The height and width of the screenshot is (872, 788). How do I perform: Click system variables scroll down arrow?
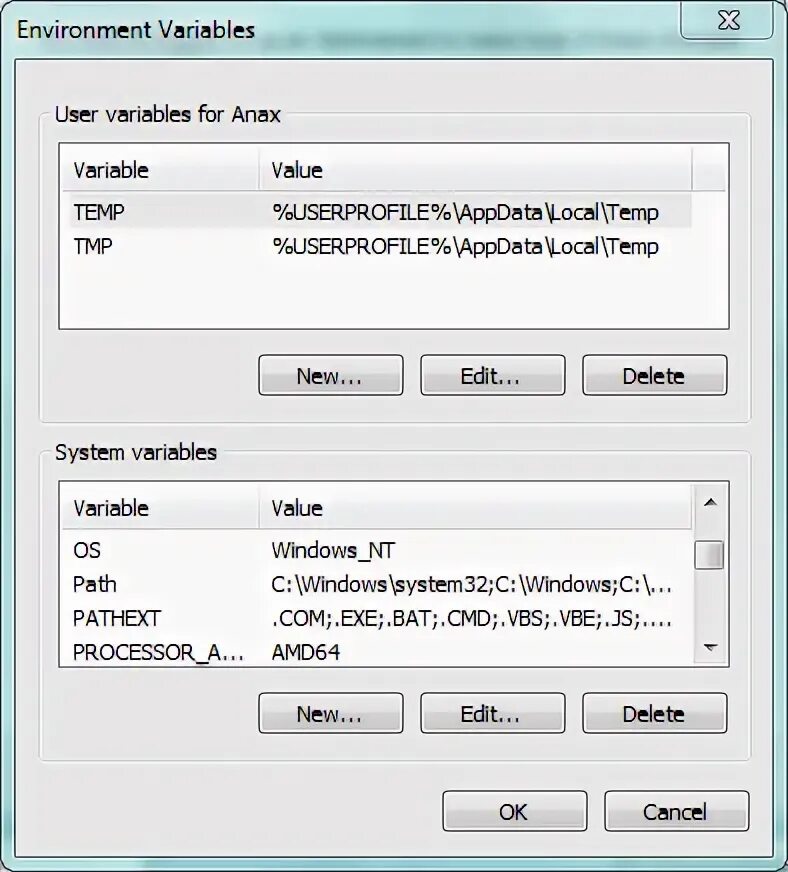[x=710, y=647]
